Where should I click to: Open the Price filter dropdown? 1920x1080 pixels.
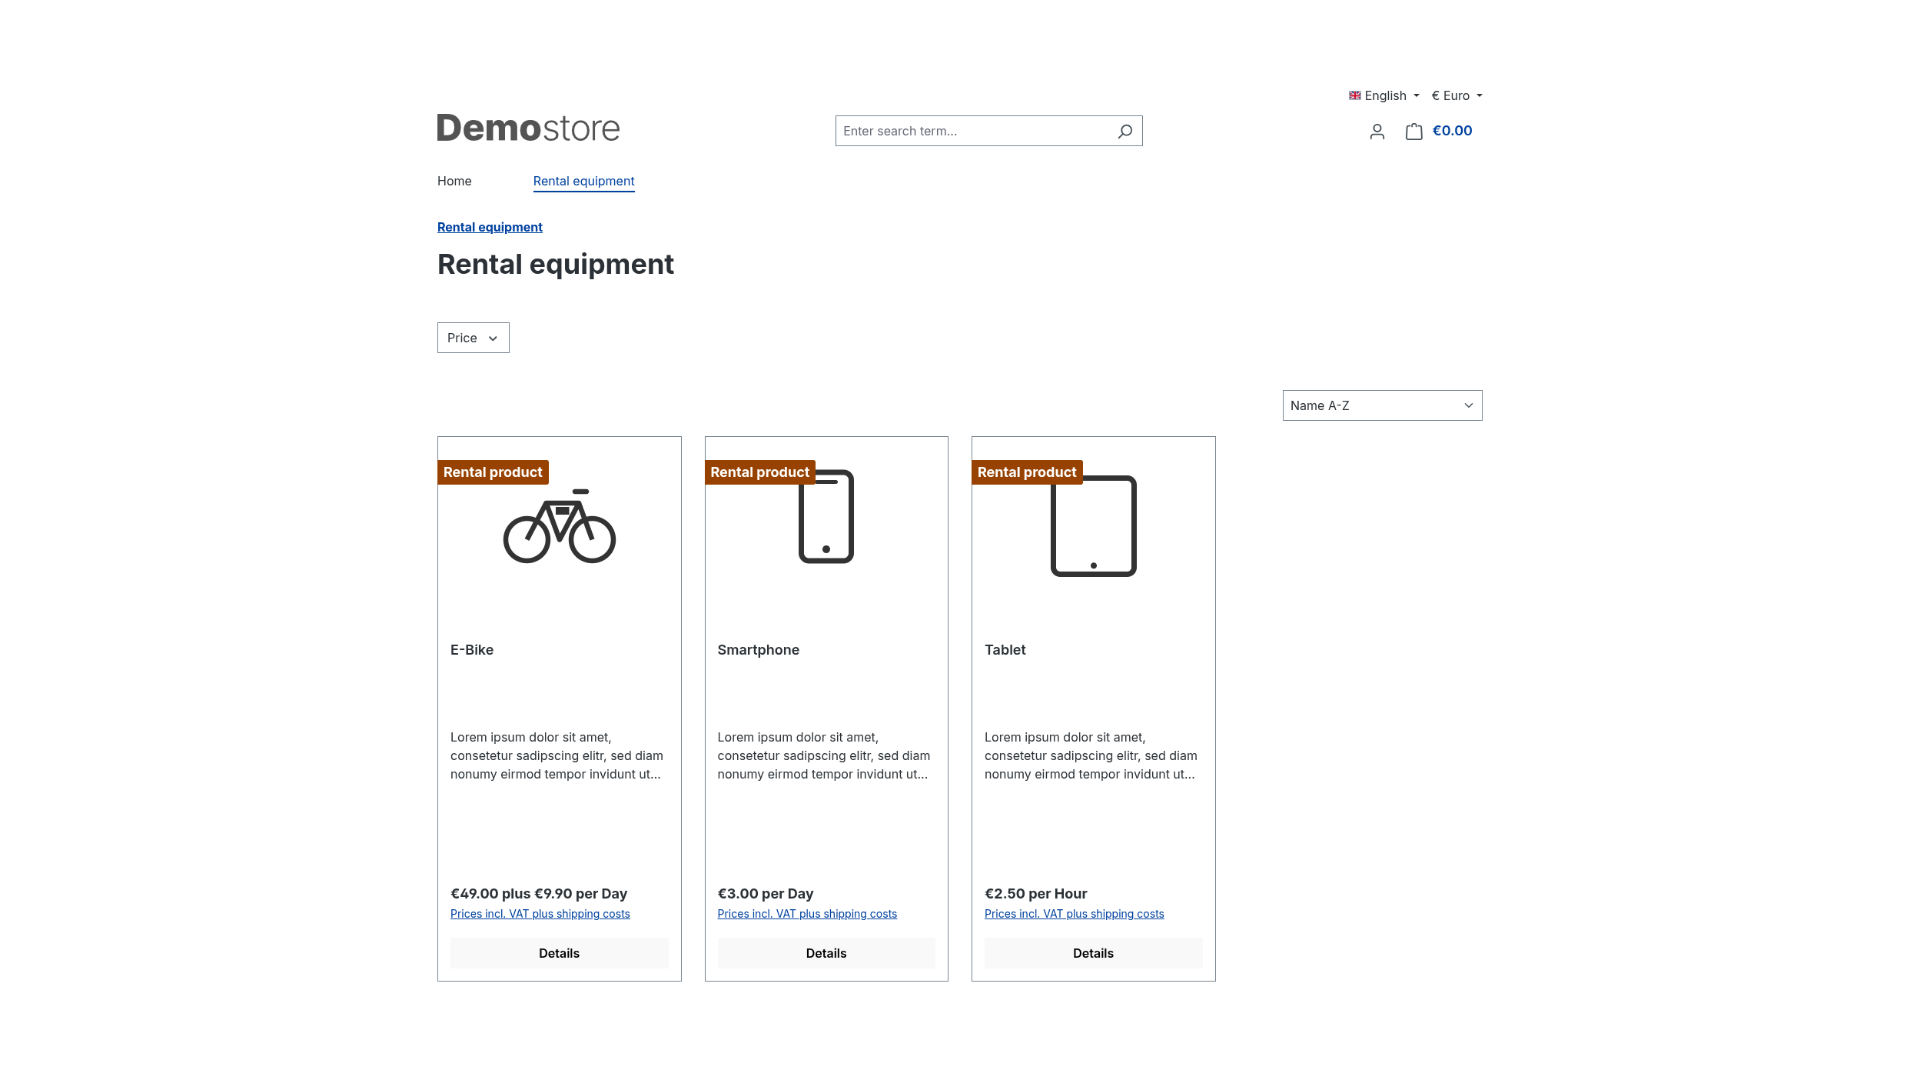pos(473,338)
